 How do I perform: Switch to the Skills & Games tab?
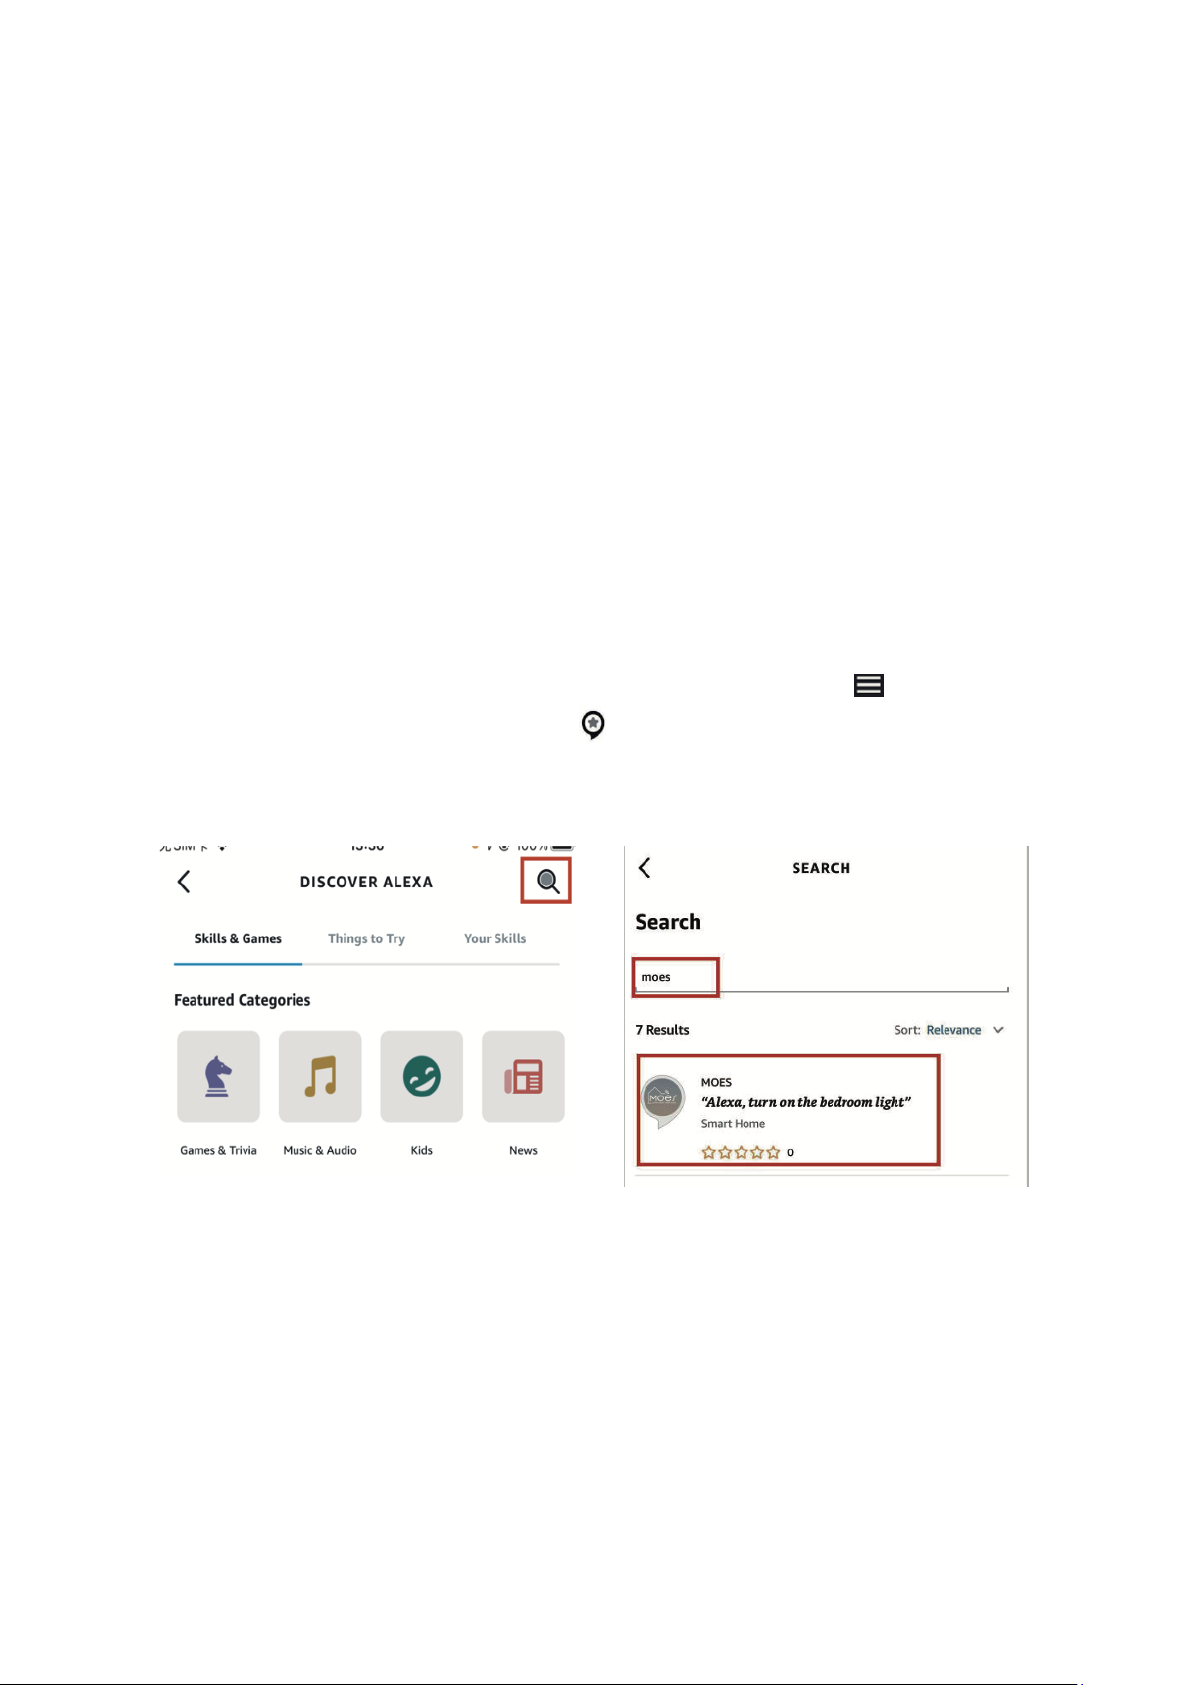(238, 938)
